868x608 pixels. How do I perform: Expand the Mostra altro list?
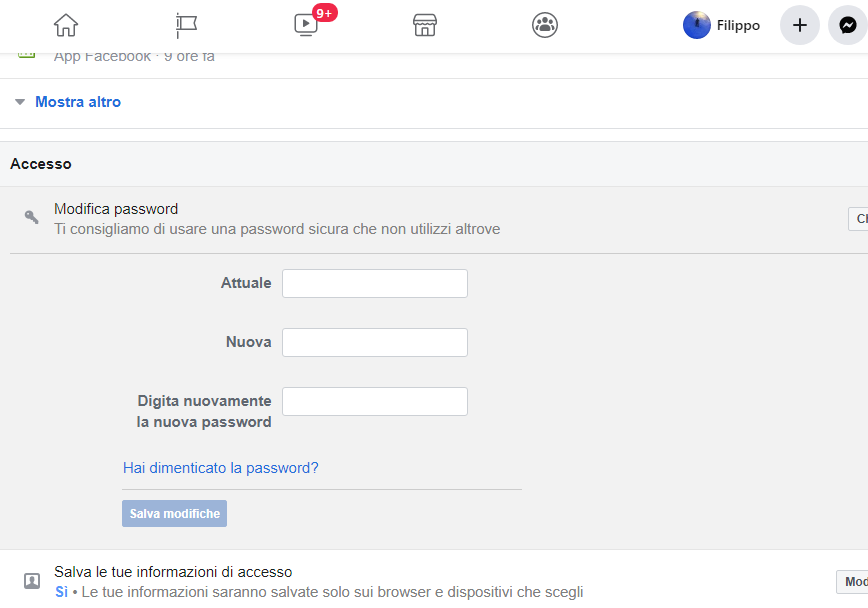click(x=78, y=102)
